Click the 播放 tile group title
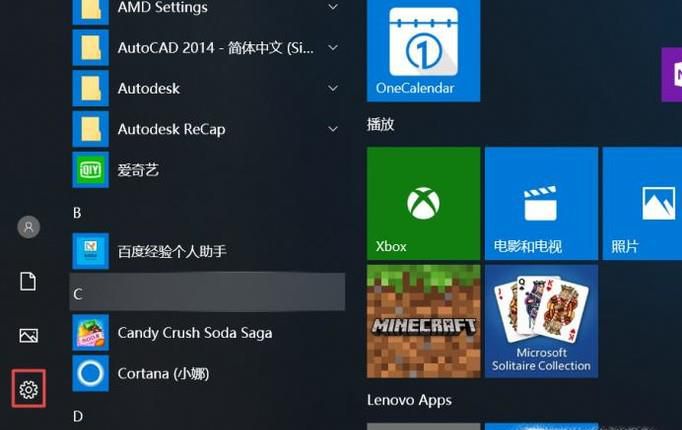This screenshot has height=430, width=682. 381,125
